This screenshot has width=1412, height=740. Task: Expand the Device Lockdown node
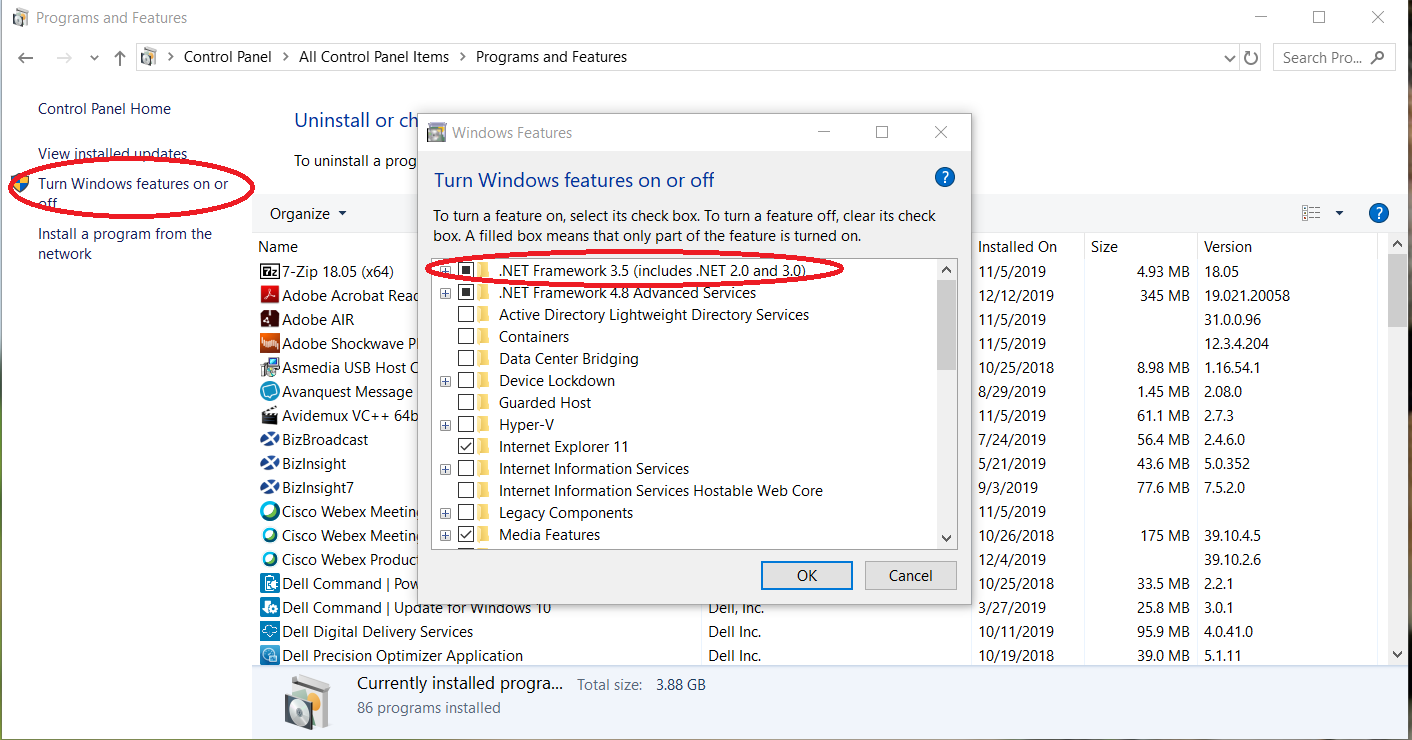point(445,381)
